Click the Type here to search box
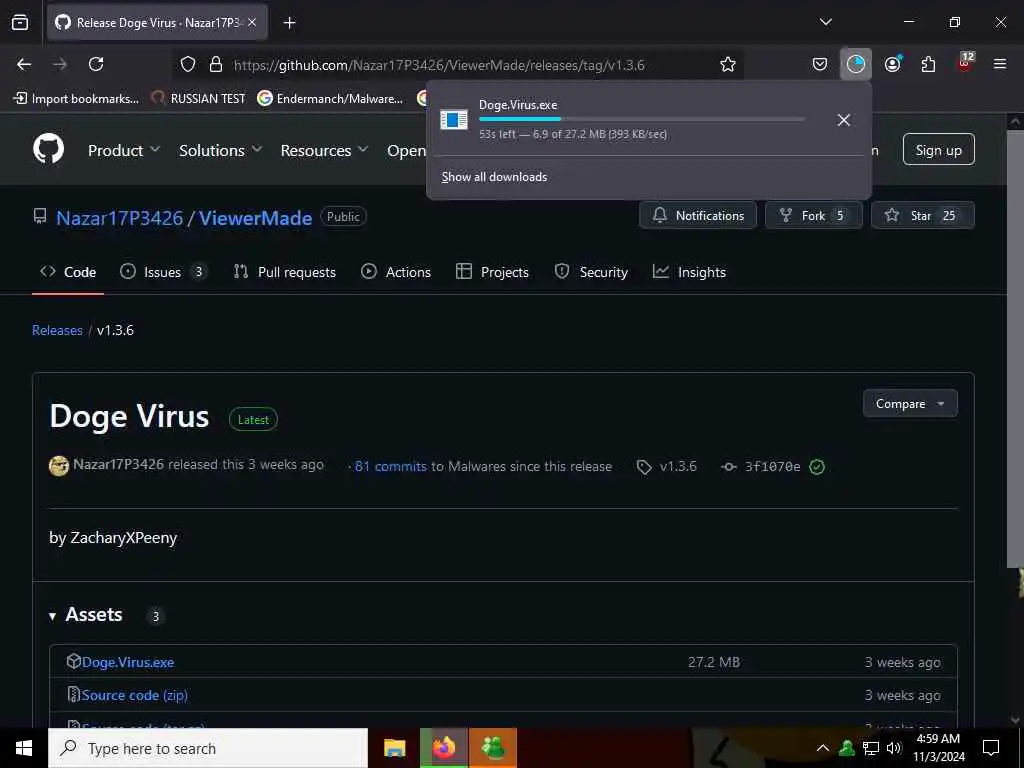Image resolution: width=1024 pixels, height=768 pixels. (208, 748)
